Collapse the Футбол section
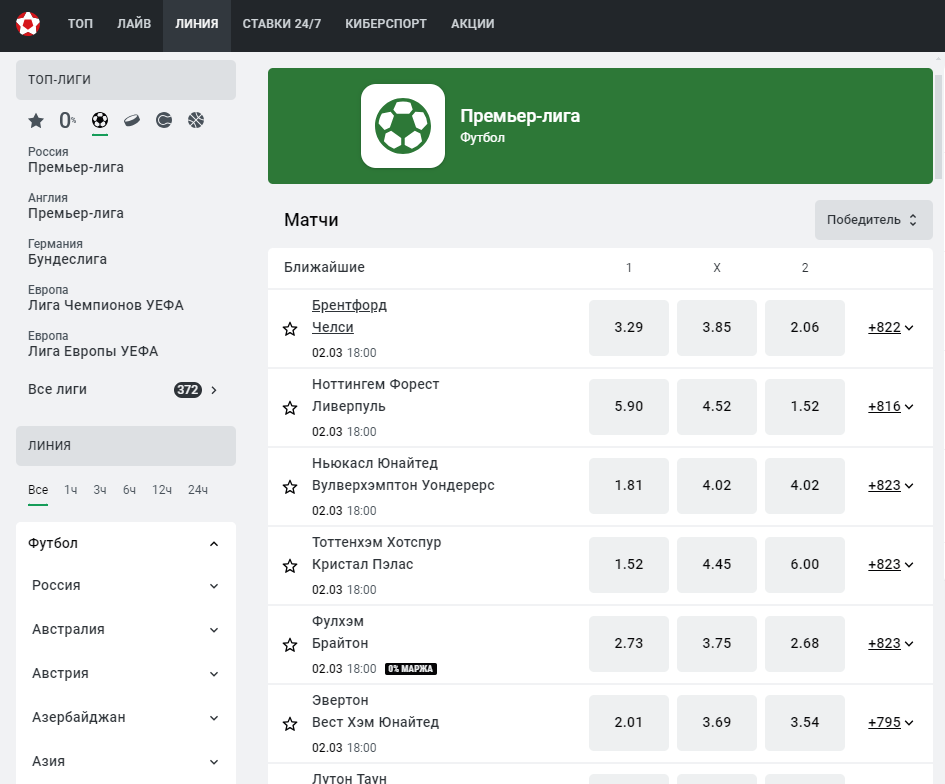Image resolution: width=945 pixels, height=784 pixels. point(213,544)
